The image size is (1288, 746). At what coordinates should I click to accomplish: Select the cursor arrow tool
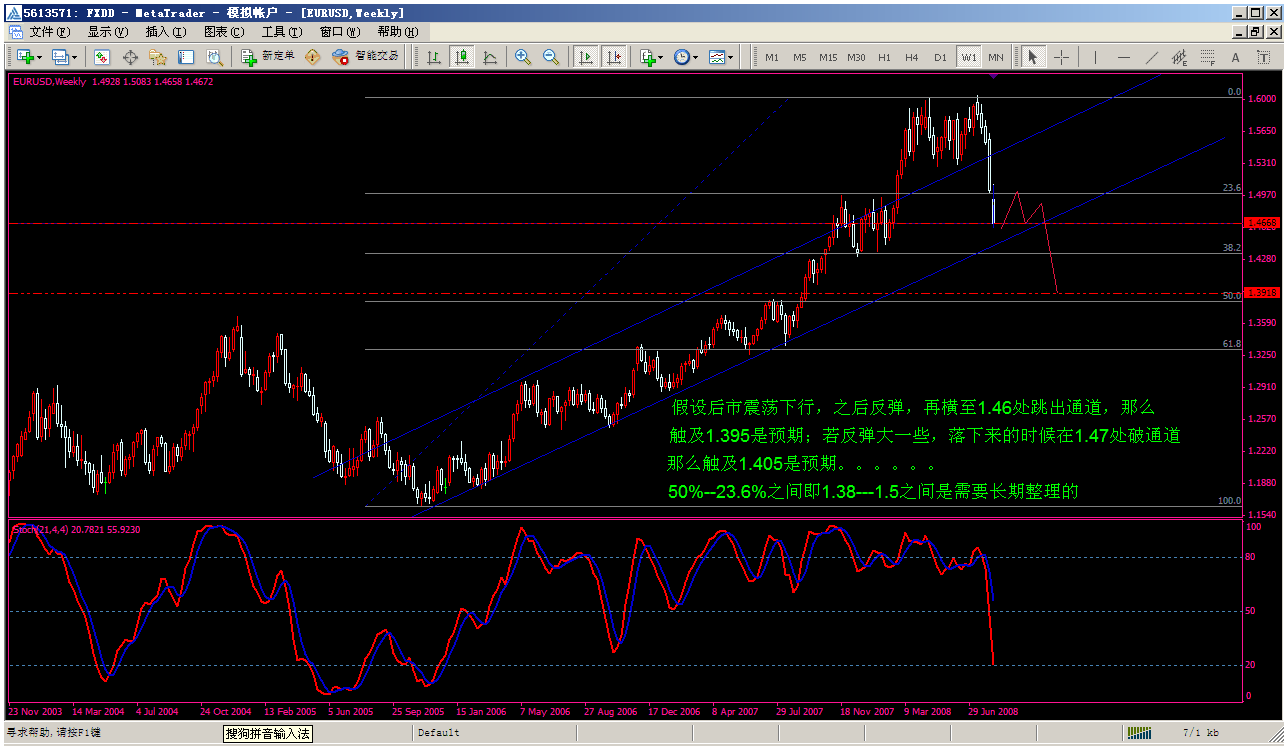click(x=1033, y=57)
